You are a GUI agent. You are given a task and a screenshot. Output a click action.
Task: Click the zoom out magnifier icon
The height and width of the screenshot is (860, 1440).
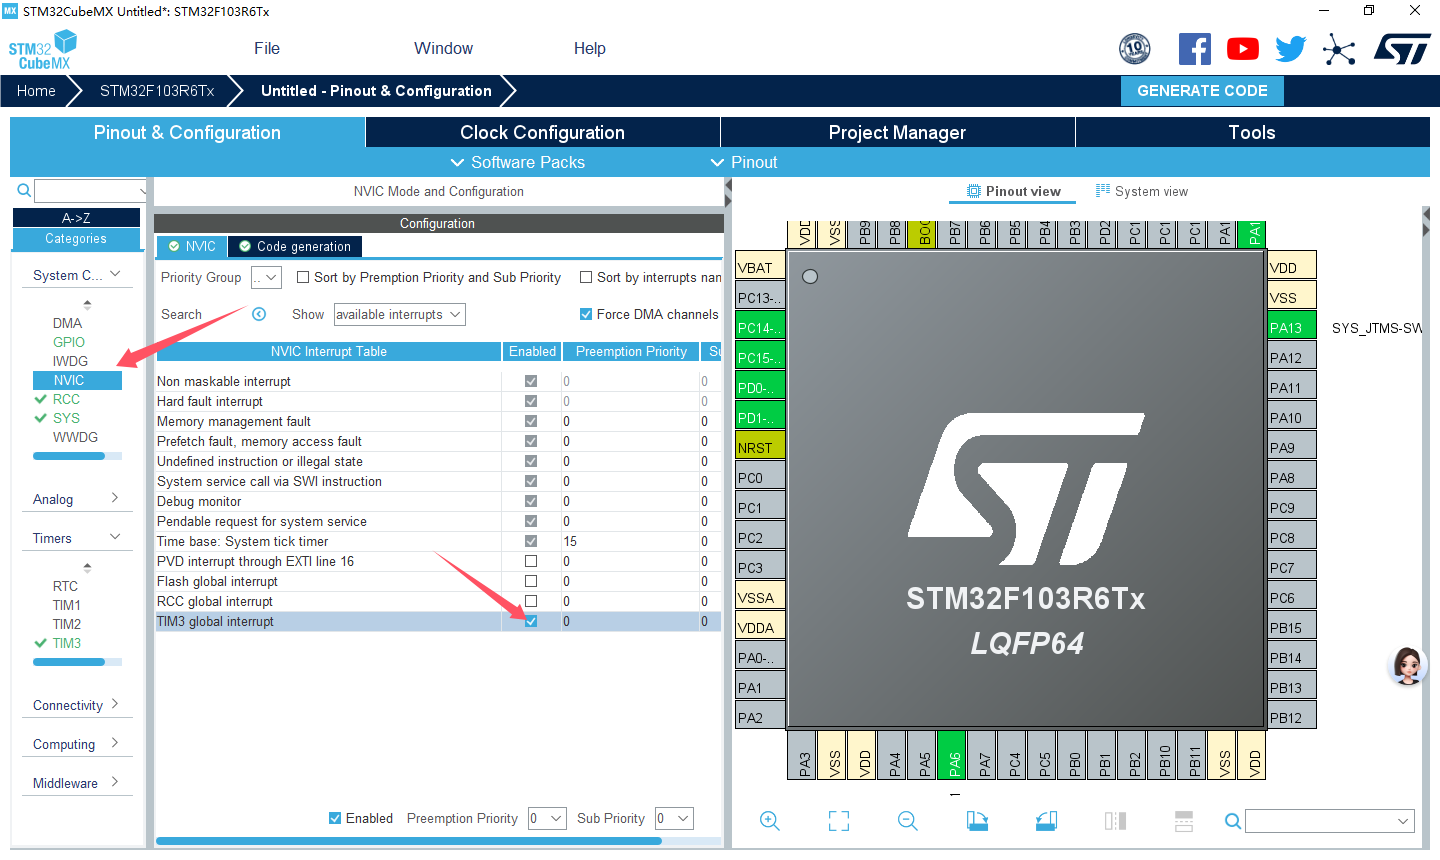click(x=907, y=821)
